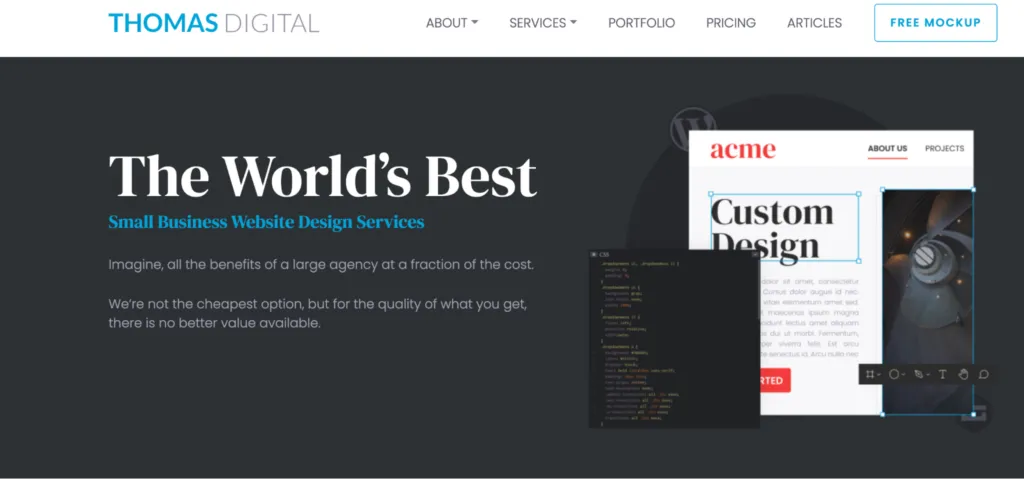This screenshot has width=1024, height=479.
Task: Select the ellipse shape tool icon
Action: click(x=894, y=374)
